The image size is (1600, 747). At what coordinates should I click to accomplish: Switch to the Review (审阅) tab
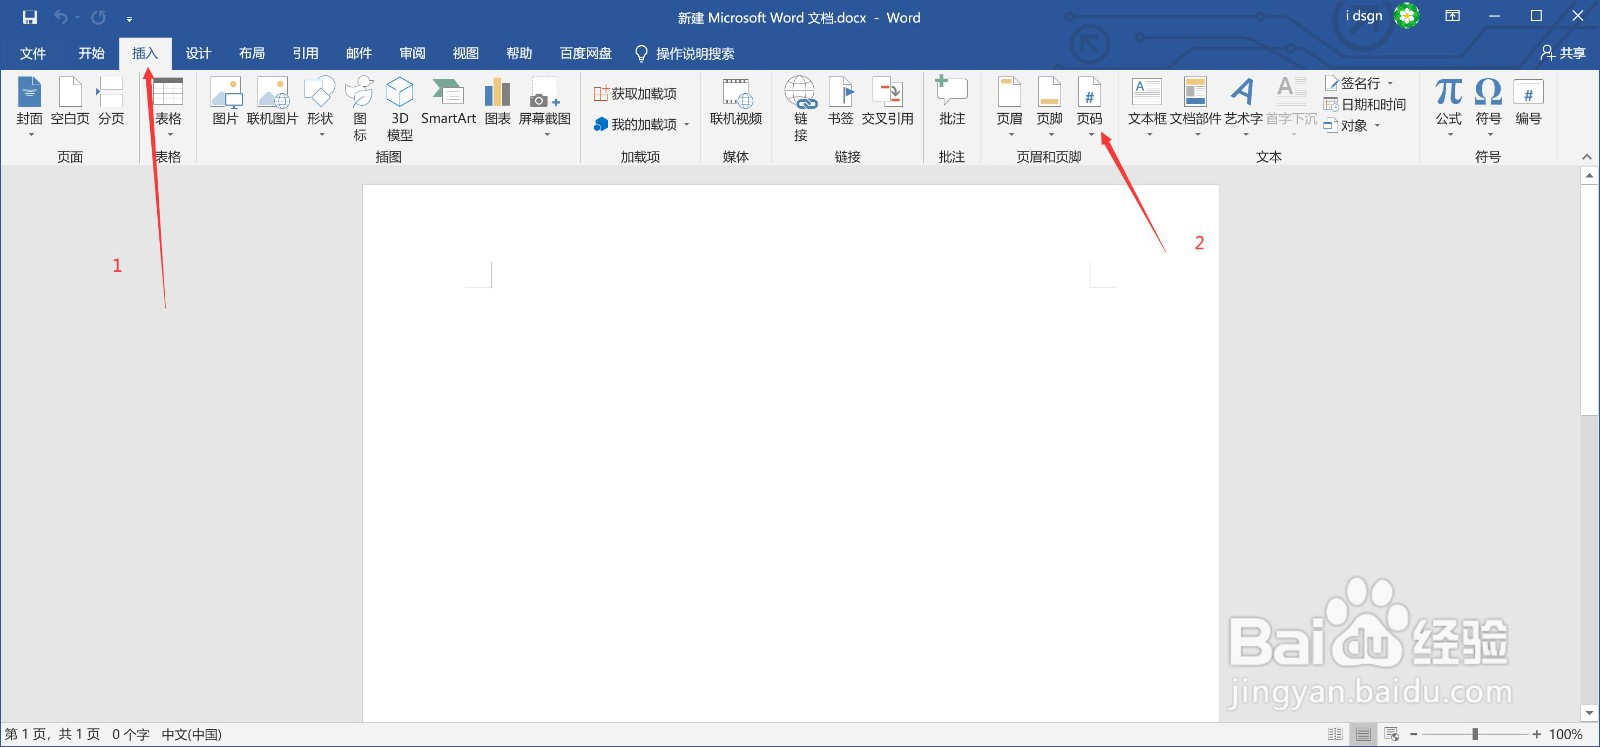412,53
